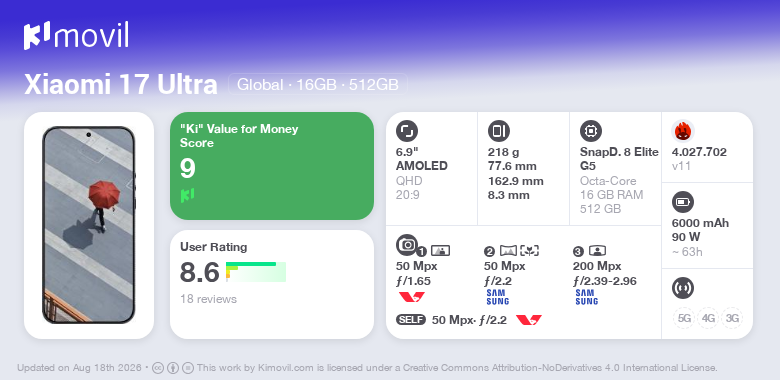This screenshot has height=380, width=780.
Task: Click the Global · 16GB · 512GB variant tag
Action: click(x=318, y=85)
